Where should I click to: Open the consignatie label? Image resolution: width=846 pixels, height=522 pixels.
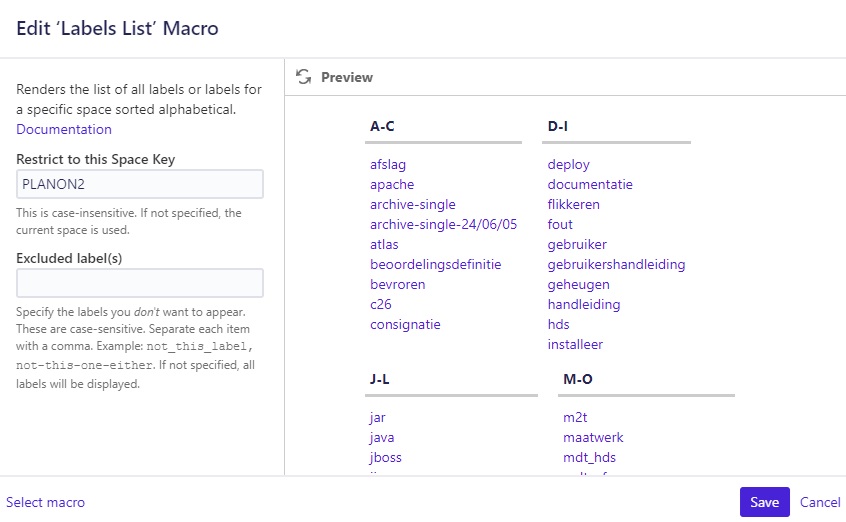pos(405,324)
